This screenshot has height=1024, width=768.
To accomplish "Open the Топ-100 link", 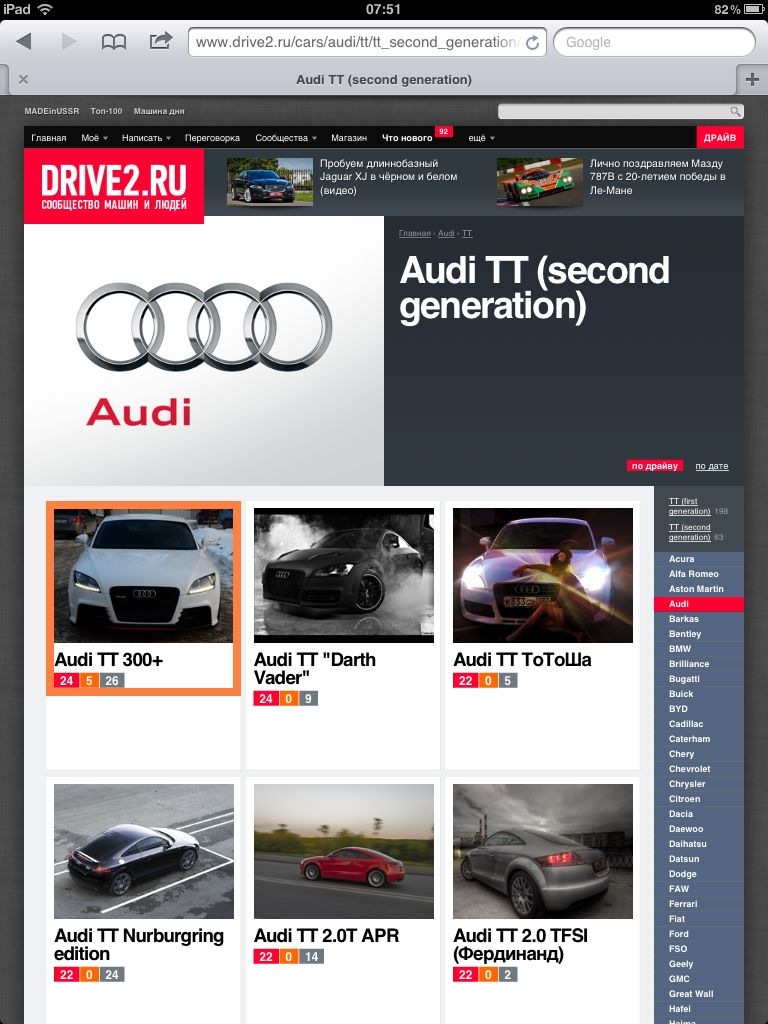I will 106,111.
